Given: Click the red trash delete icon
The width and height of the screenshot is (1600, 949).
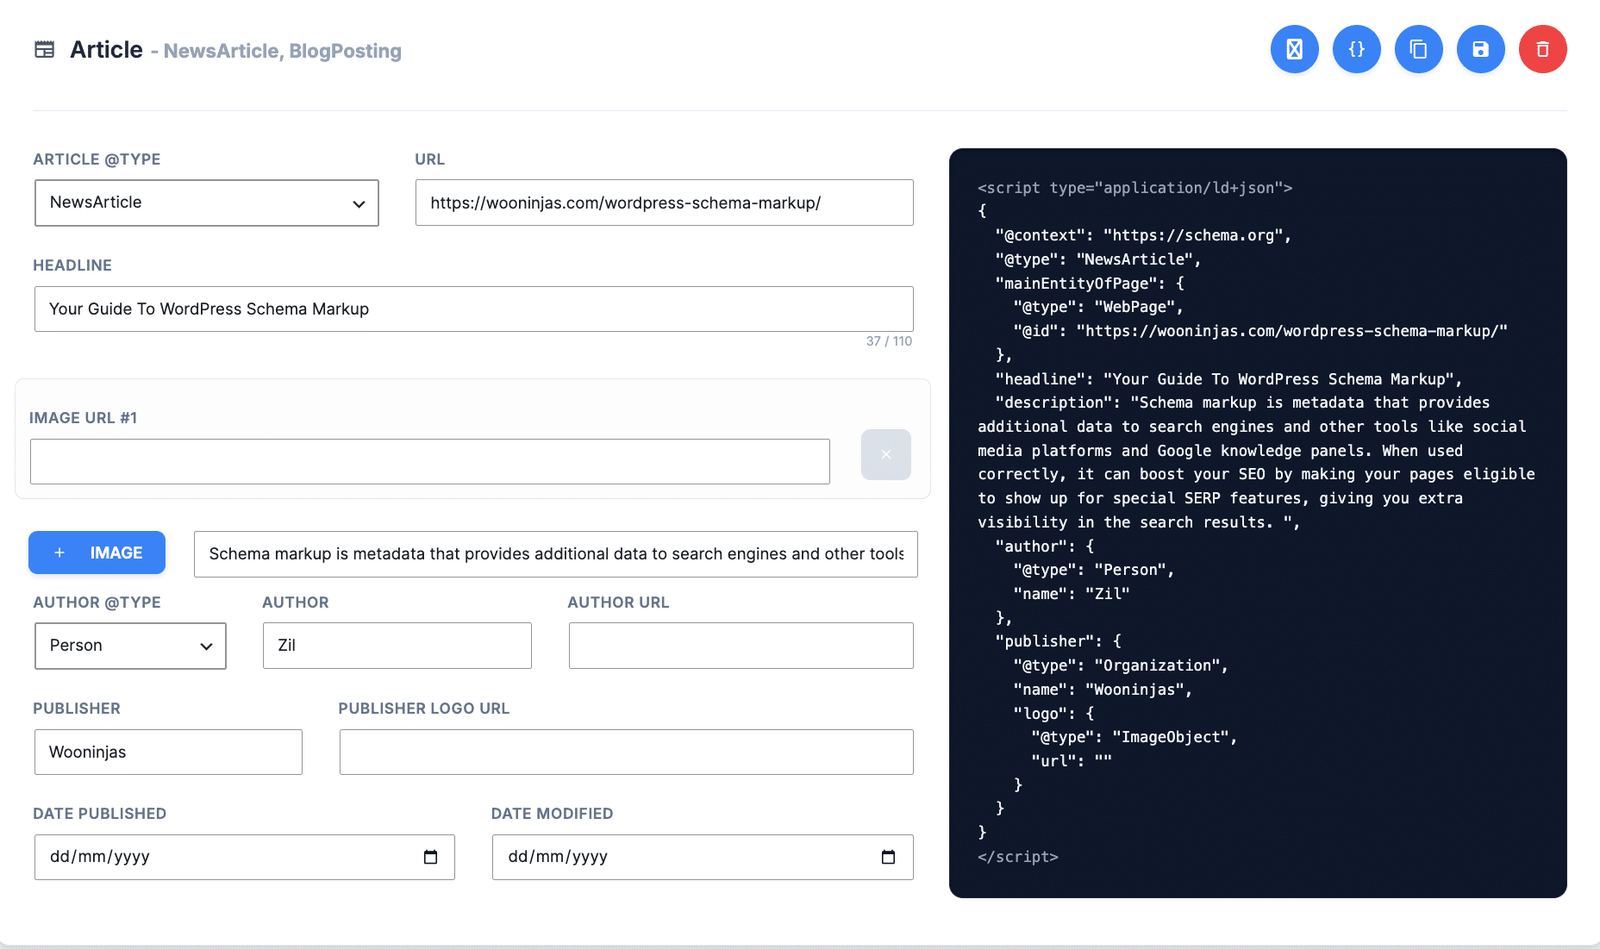Looking at the screenshot, I should pos(1542,49).
